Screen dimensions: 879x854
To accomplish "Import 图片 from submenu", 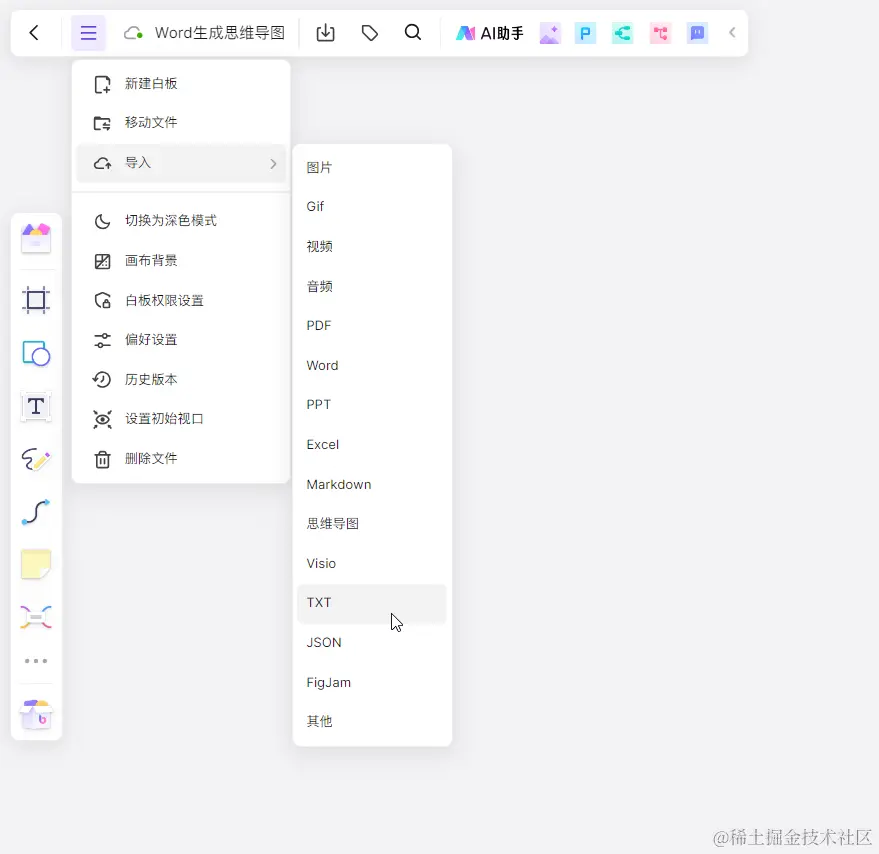I will coord(372,168).
